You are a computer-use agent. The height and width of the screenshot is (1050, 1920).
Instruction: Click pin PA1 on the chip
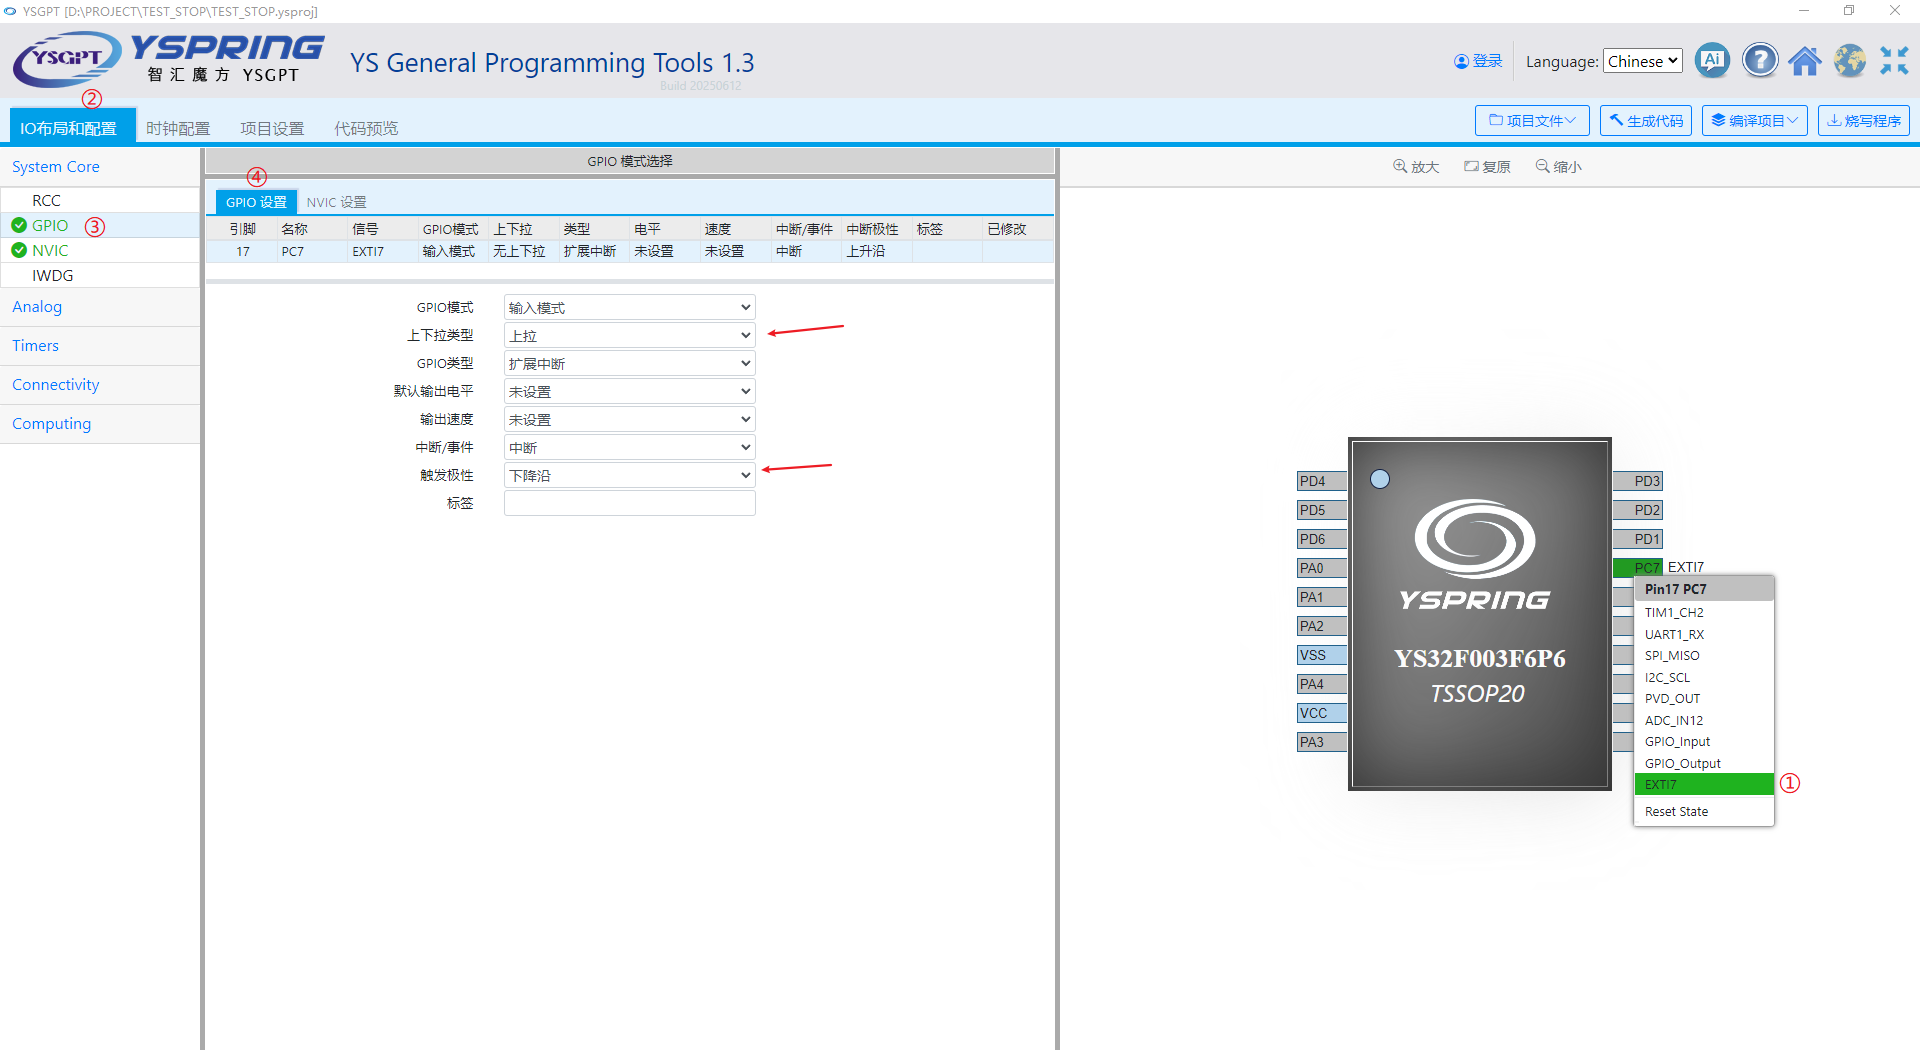pyautogui.click(x=1321, y=597)
